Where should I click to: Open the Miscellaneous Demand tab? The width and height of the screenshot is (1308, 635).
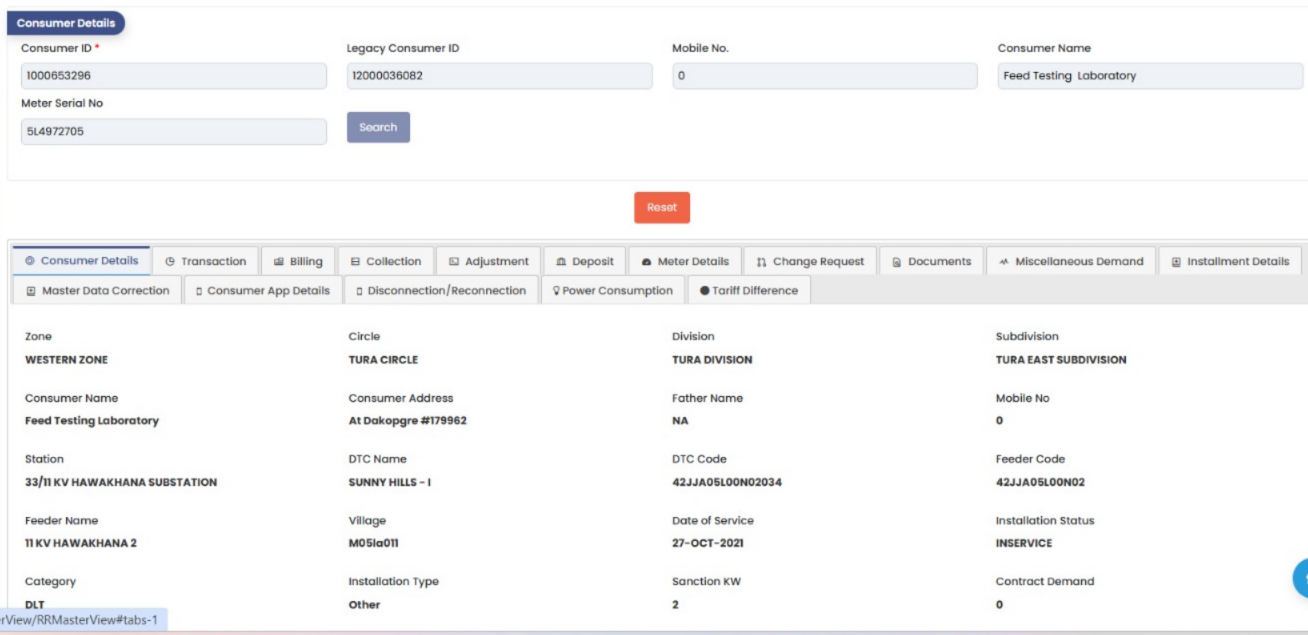1071,261
